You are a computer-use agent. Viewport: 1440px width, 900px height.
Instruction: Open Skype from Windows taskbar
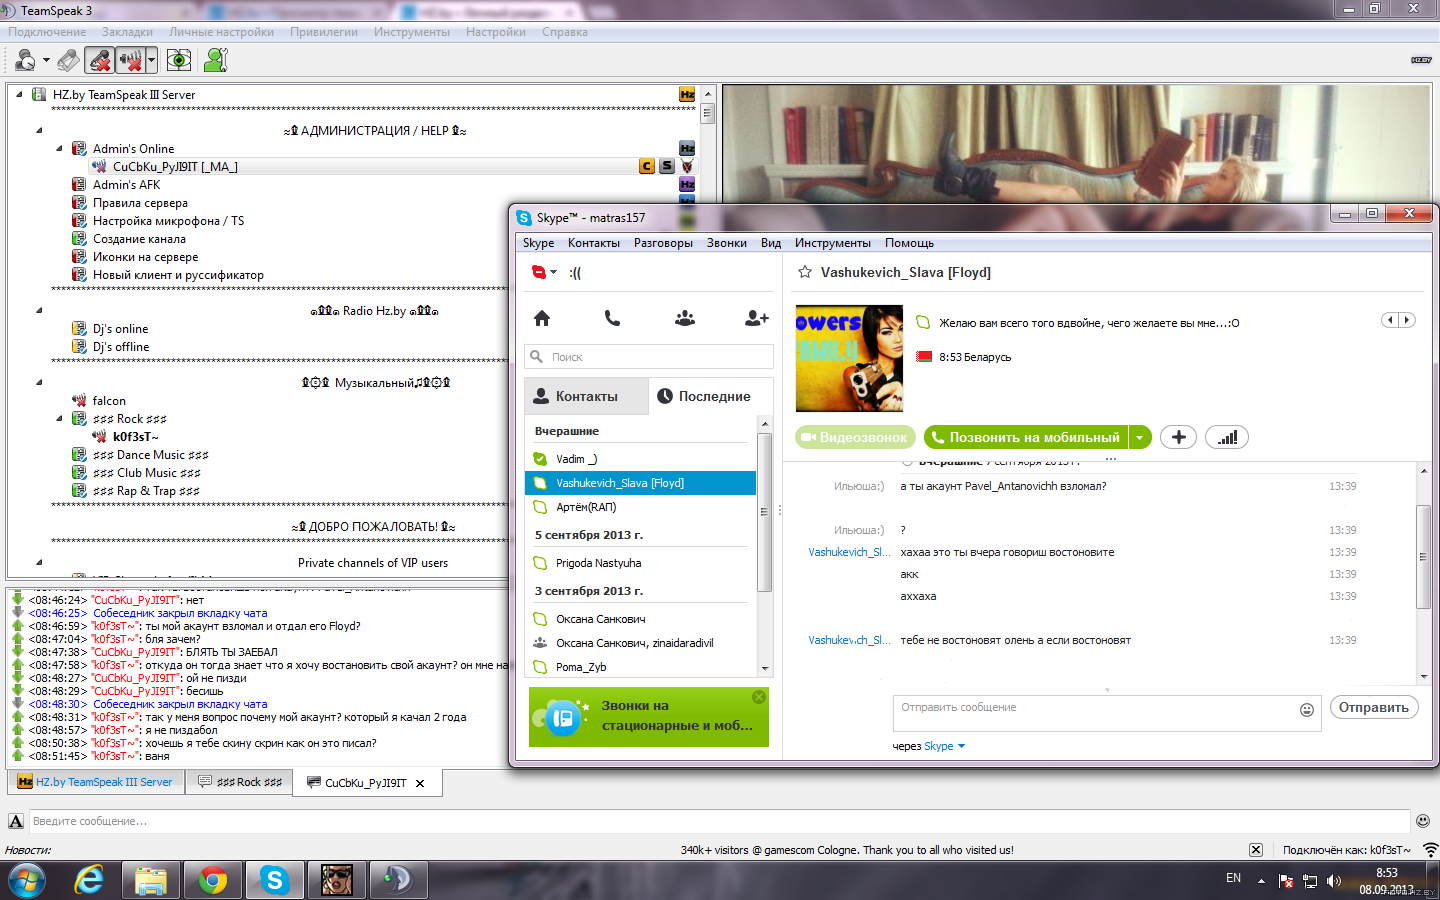pyautogui.click(x=274, y=880)
